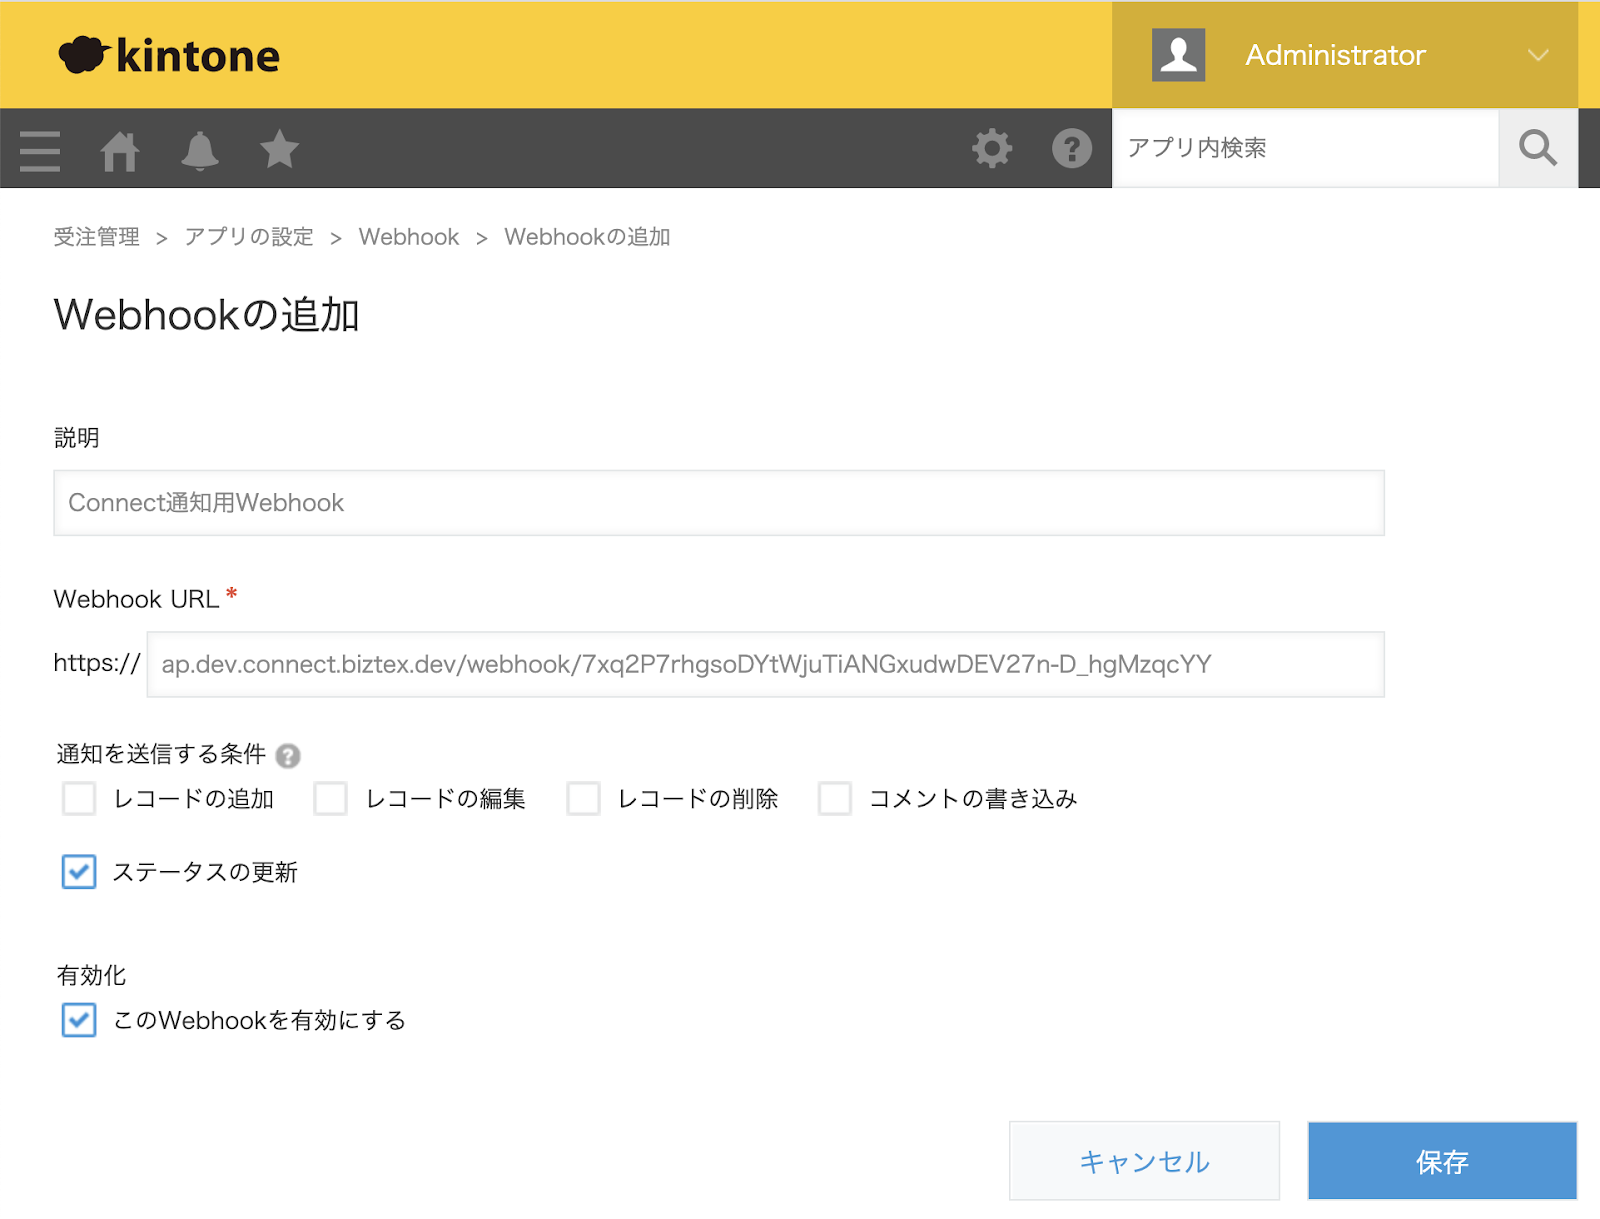
Task: Focus the アプリ内検索 search box
Action: (1305, 148)
